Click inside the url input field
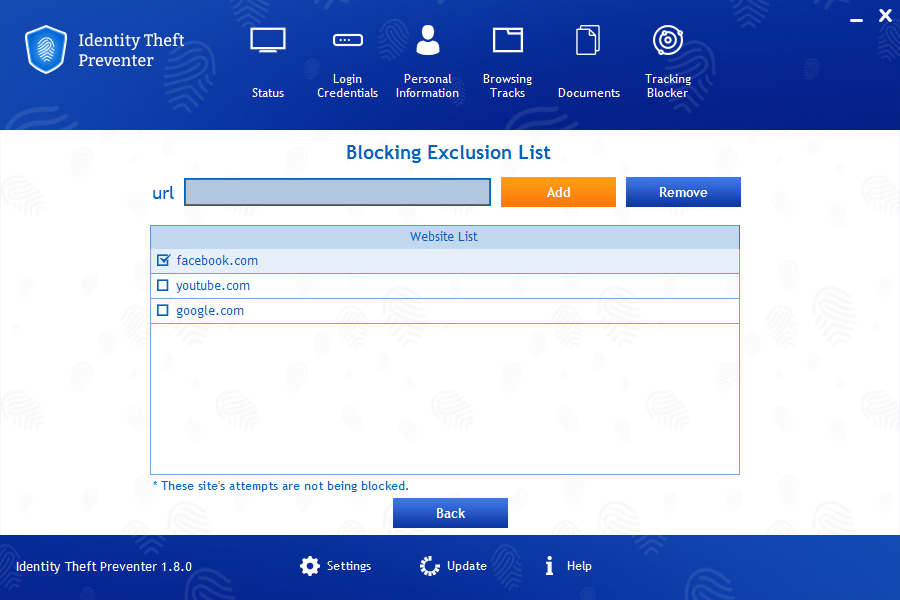900x600 pixels. (337, 192)
